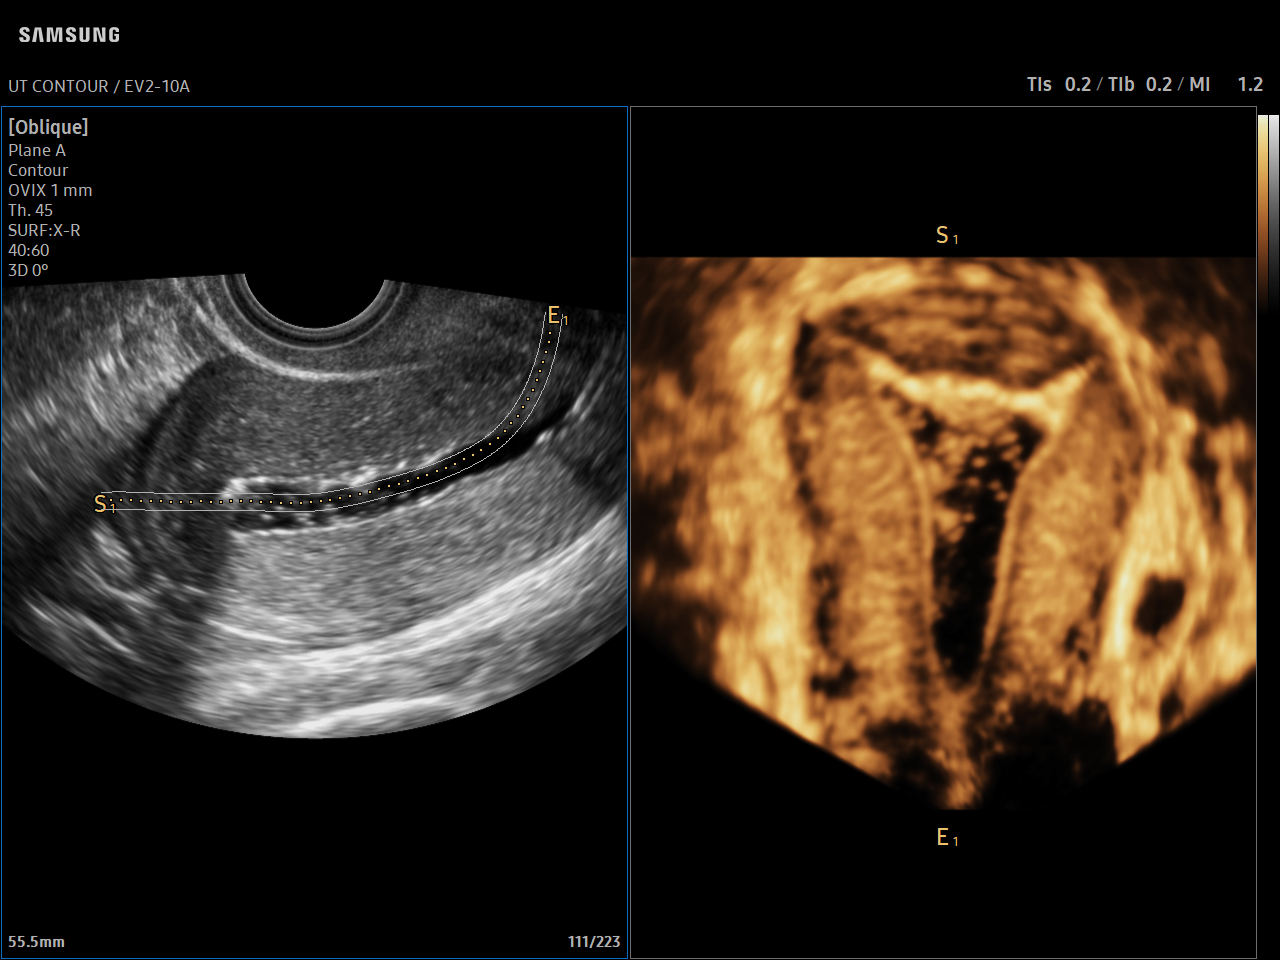Image resolution: width=1280 pixels, height=960 pixels.
Task: Select the "UT CONTOUR / EV2-10A" header text
Action: coord(99,86)
